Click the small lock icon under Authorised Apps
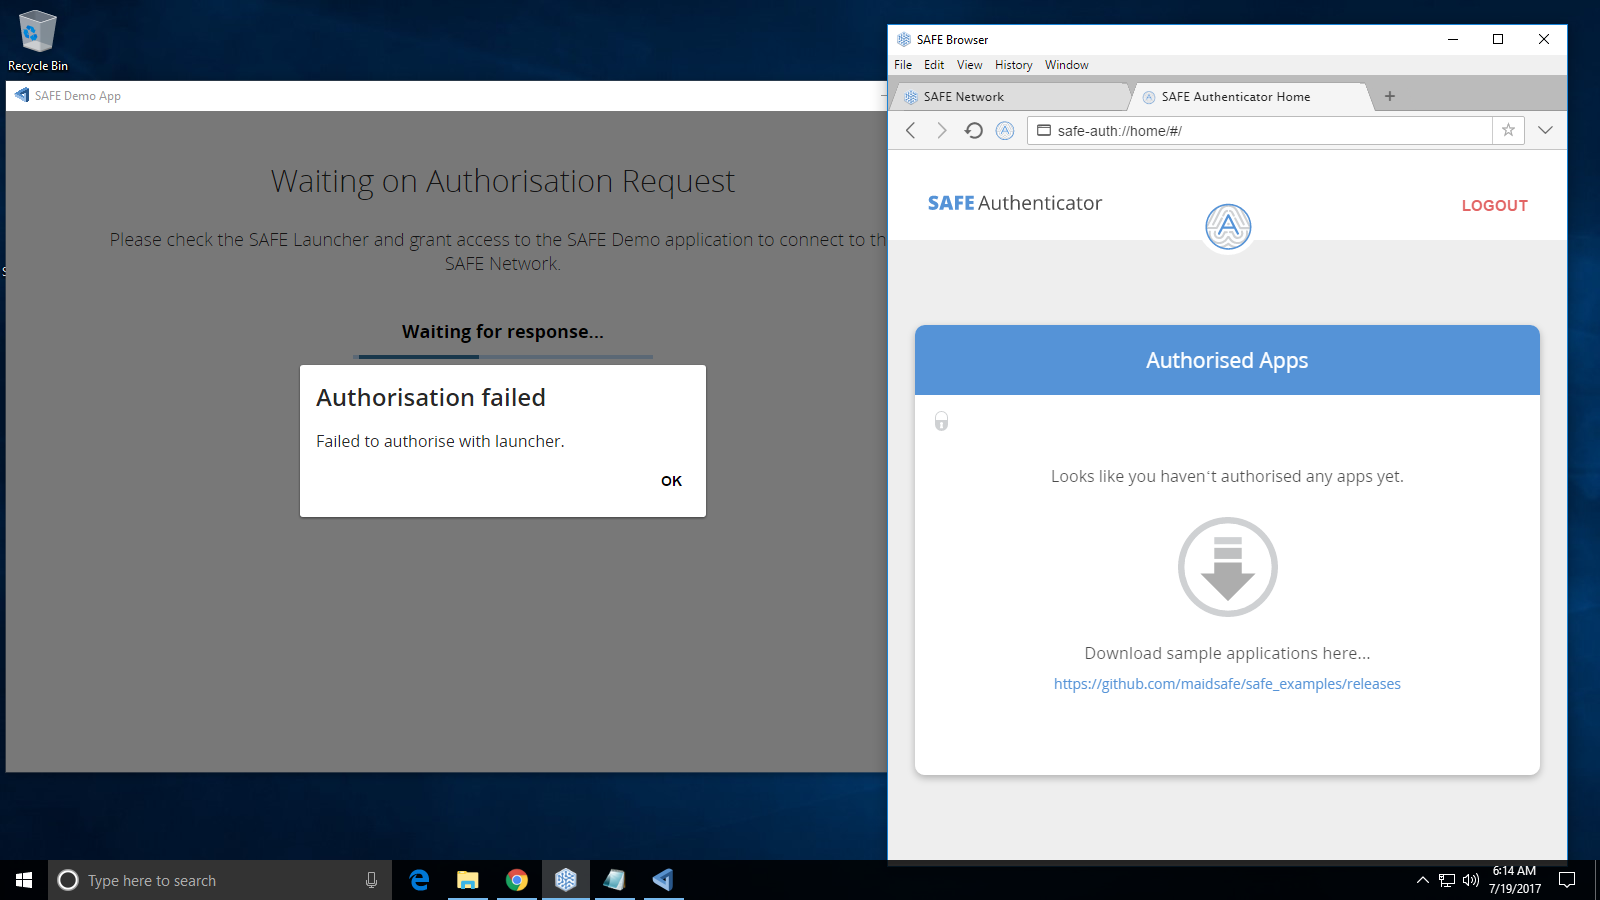This screenshot has height=900, width=1600. (x=941, y=421)
